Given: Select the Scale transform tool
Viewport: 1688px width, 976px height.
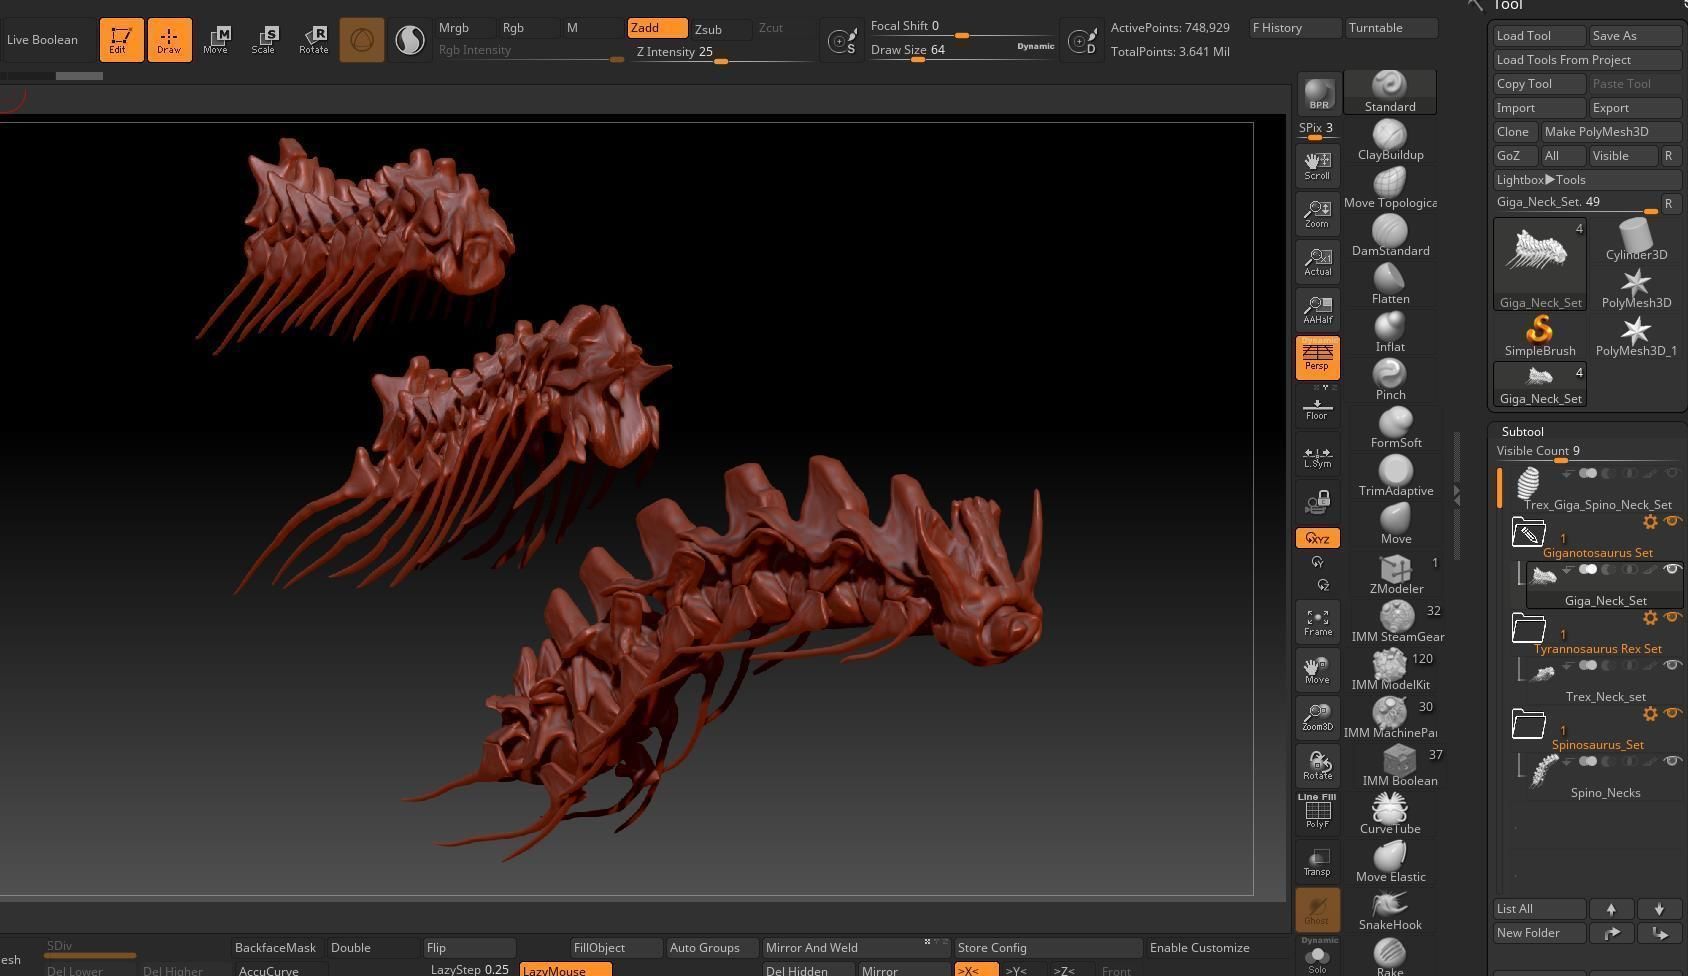Looking at the screenshot, I should click(x=264, y=40).
